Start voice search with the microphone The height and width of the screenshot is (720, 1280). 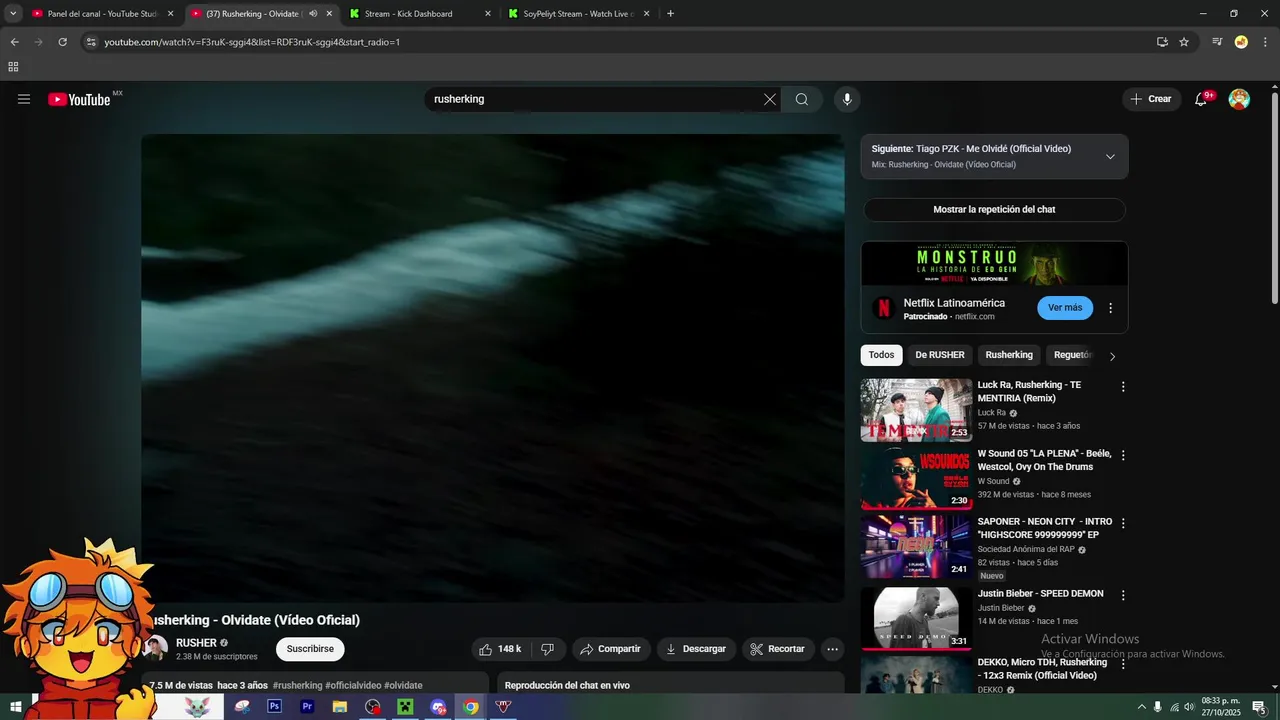[847, 99]
